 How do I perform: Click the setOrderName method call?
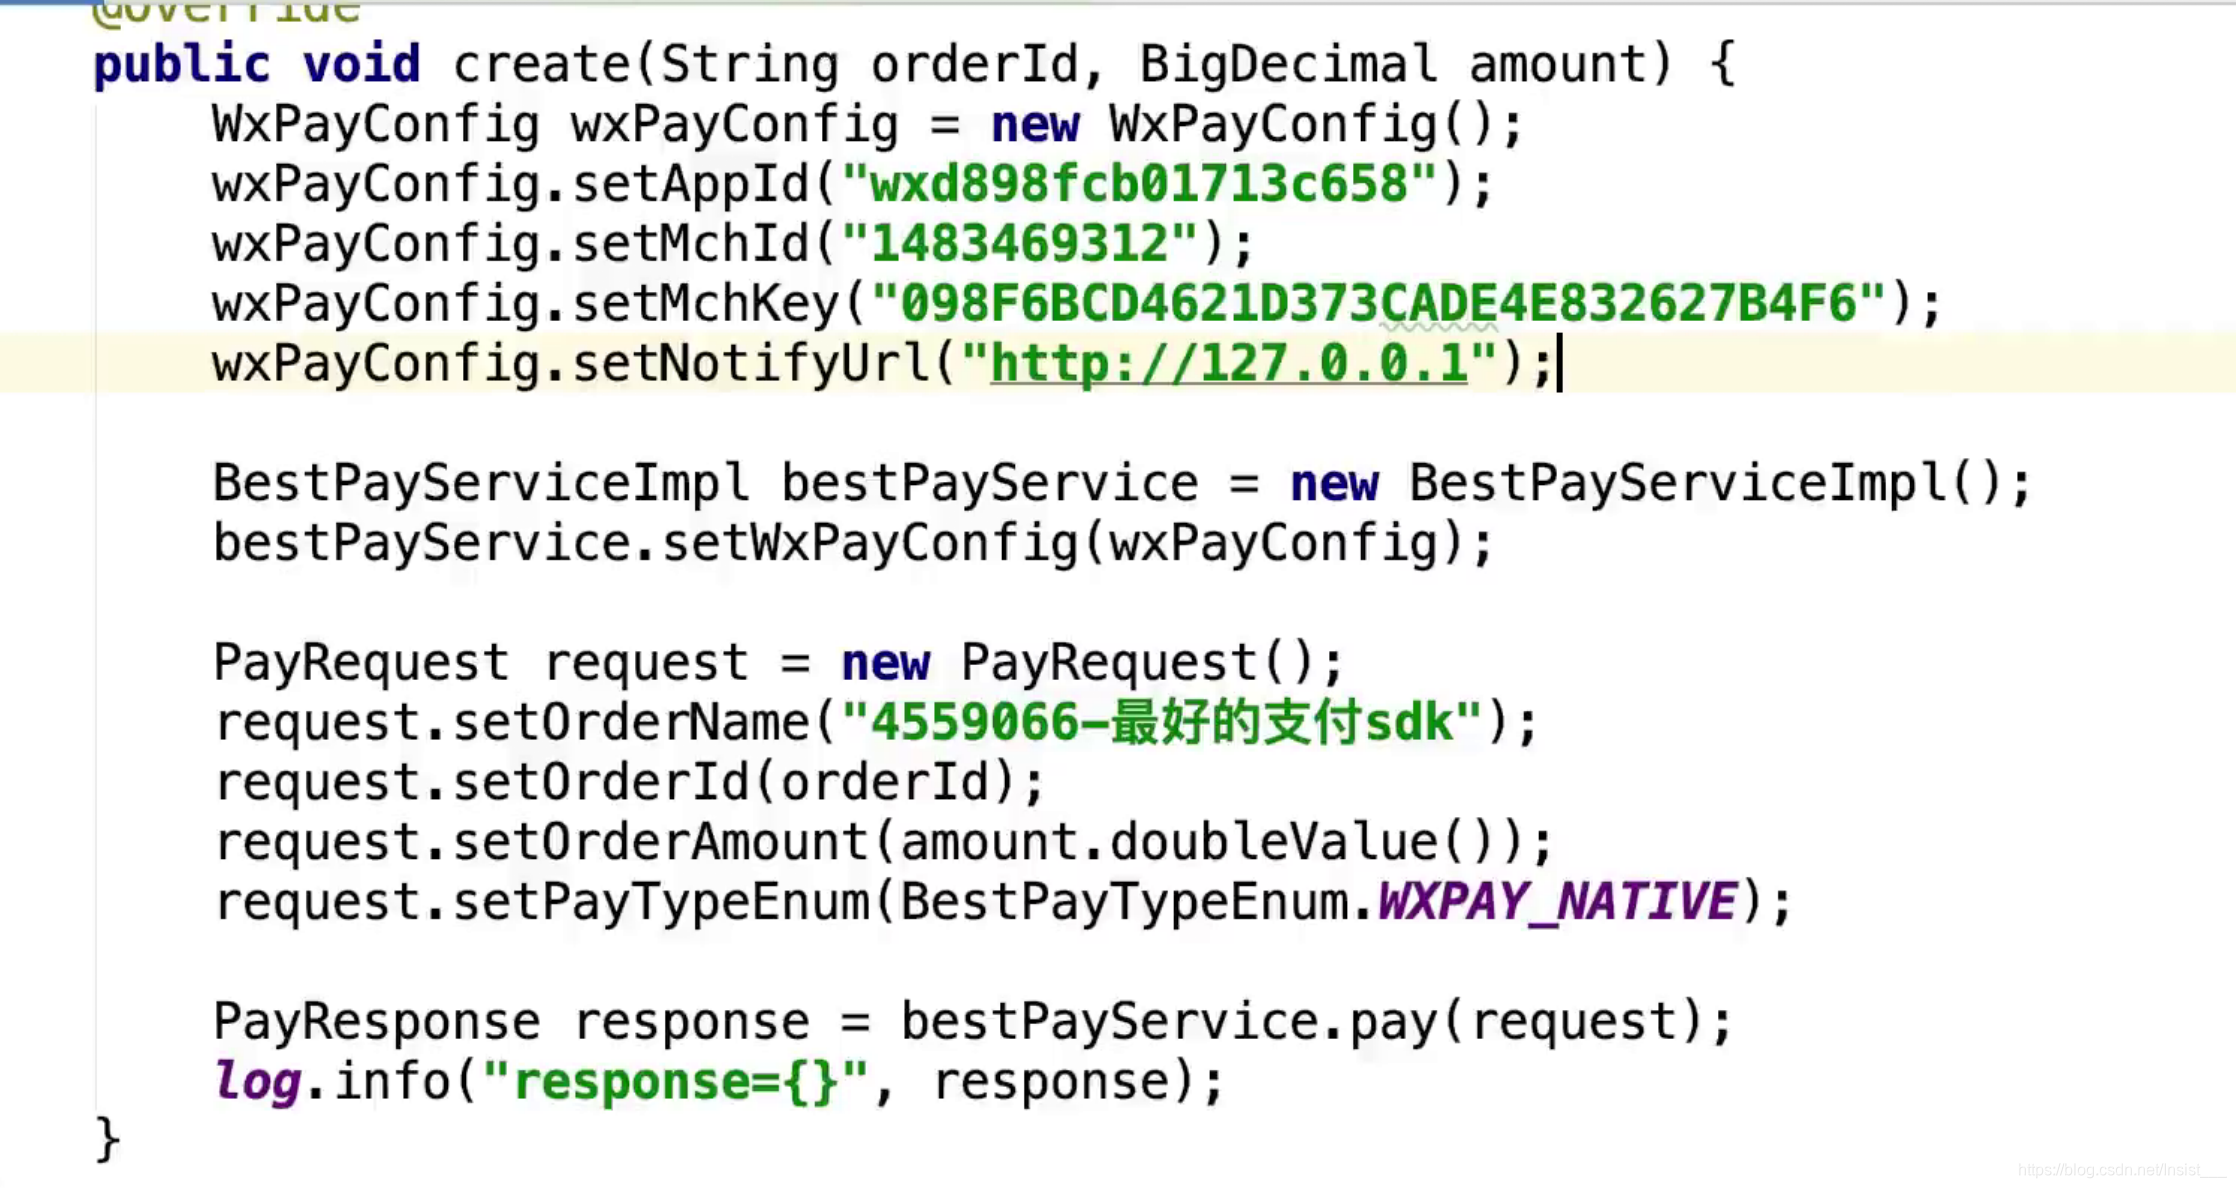(631, 723)
